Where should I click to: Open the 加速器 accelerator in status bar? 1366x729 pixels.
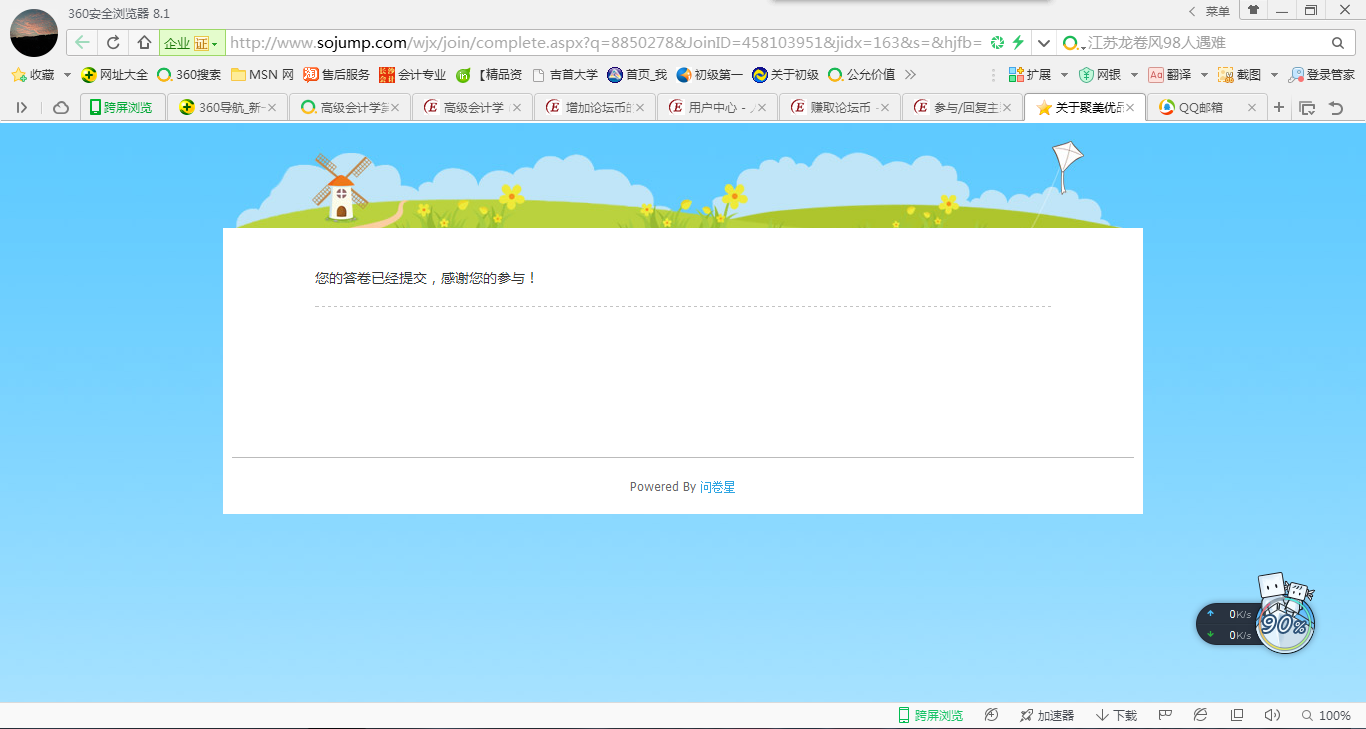(1047, 715)
